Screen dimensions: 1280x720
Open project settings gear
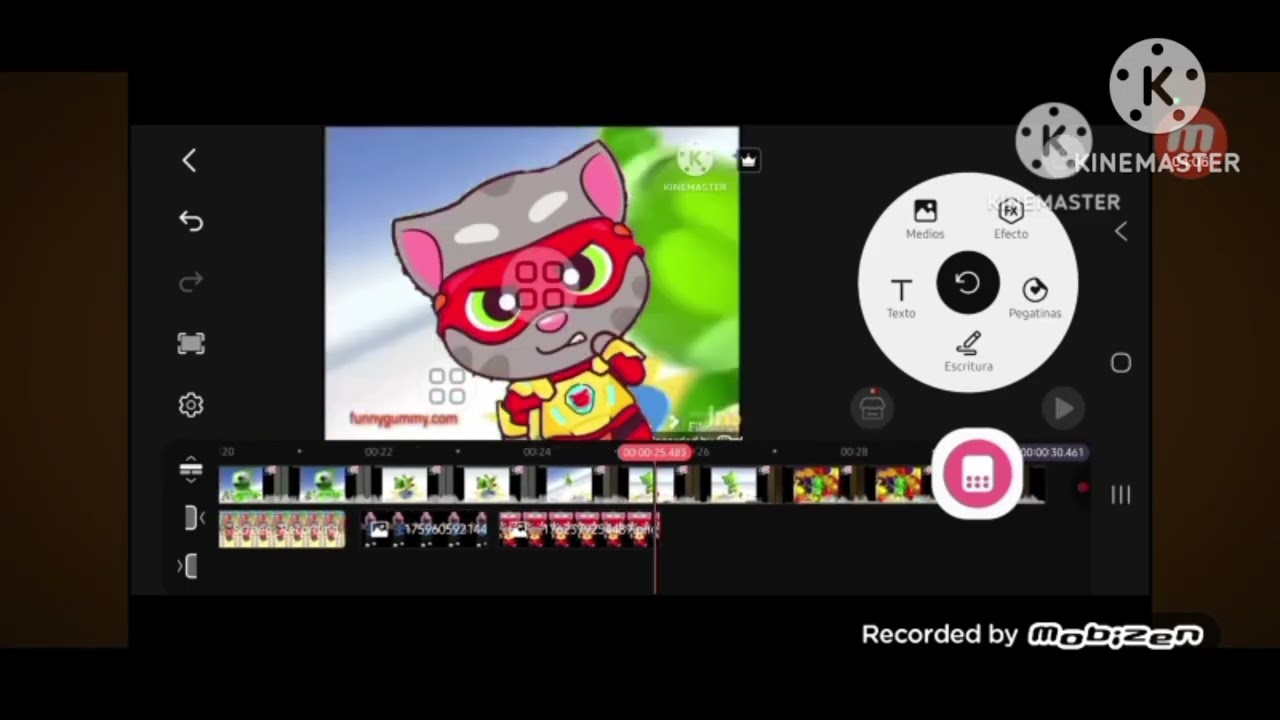(x=191, y=405)
